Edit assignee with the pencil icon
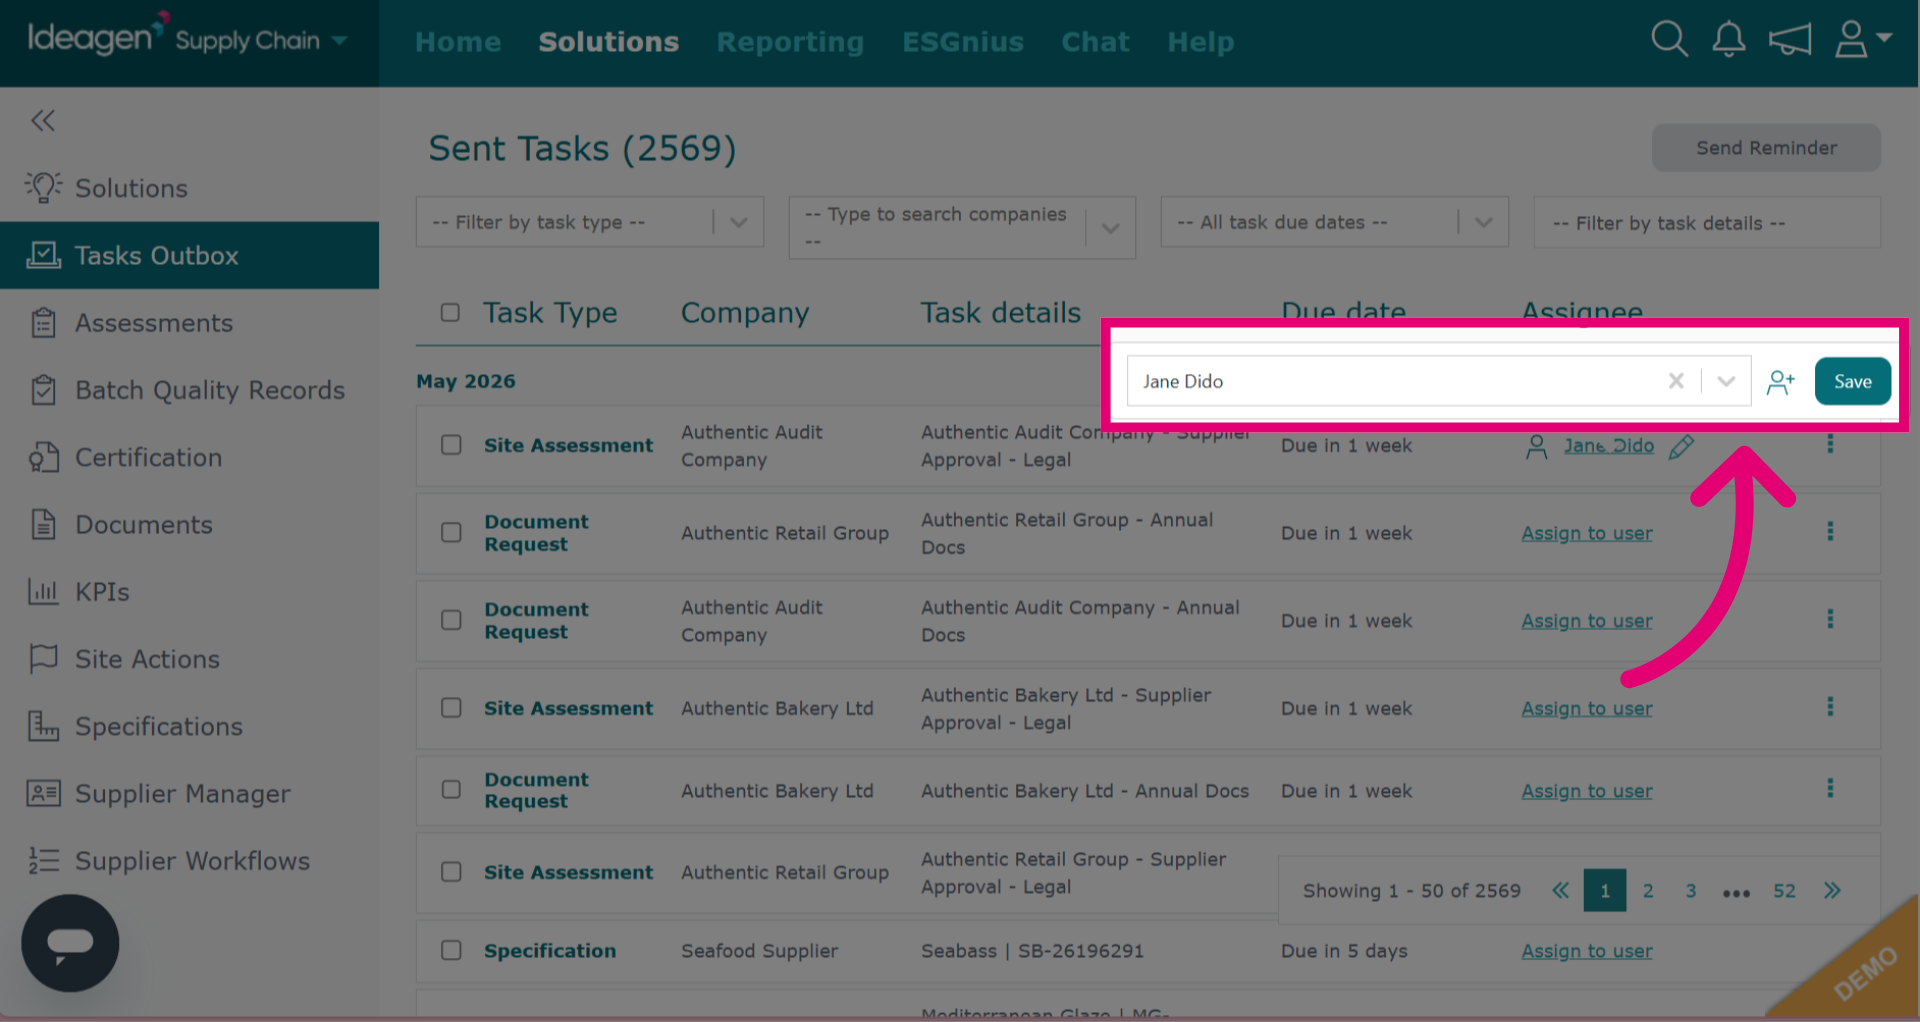The image size is (1920, 1022). pos(1682,446)
